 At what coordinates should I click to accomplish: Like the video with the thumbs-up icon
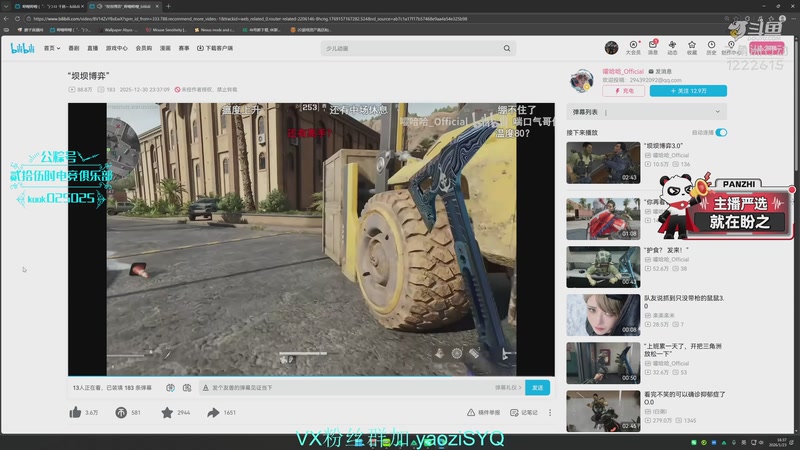click(75, 412)
